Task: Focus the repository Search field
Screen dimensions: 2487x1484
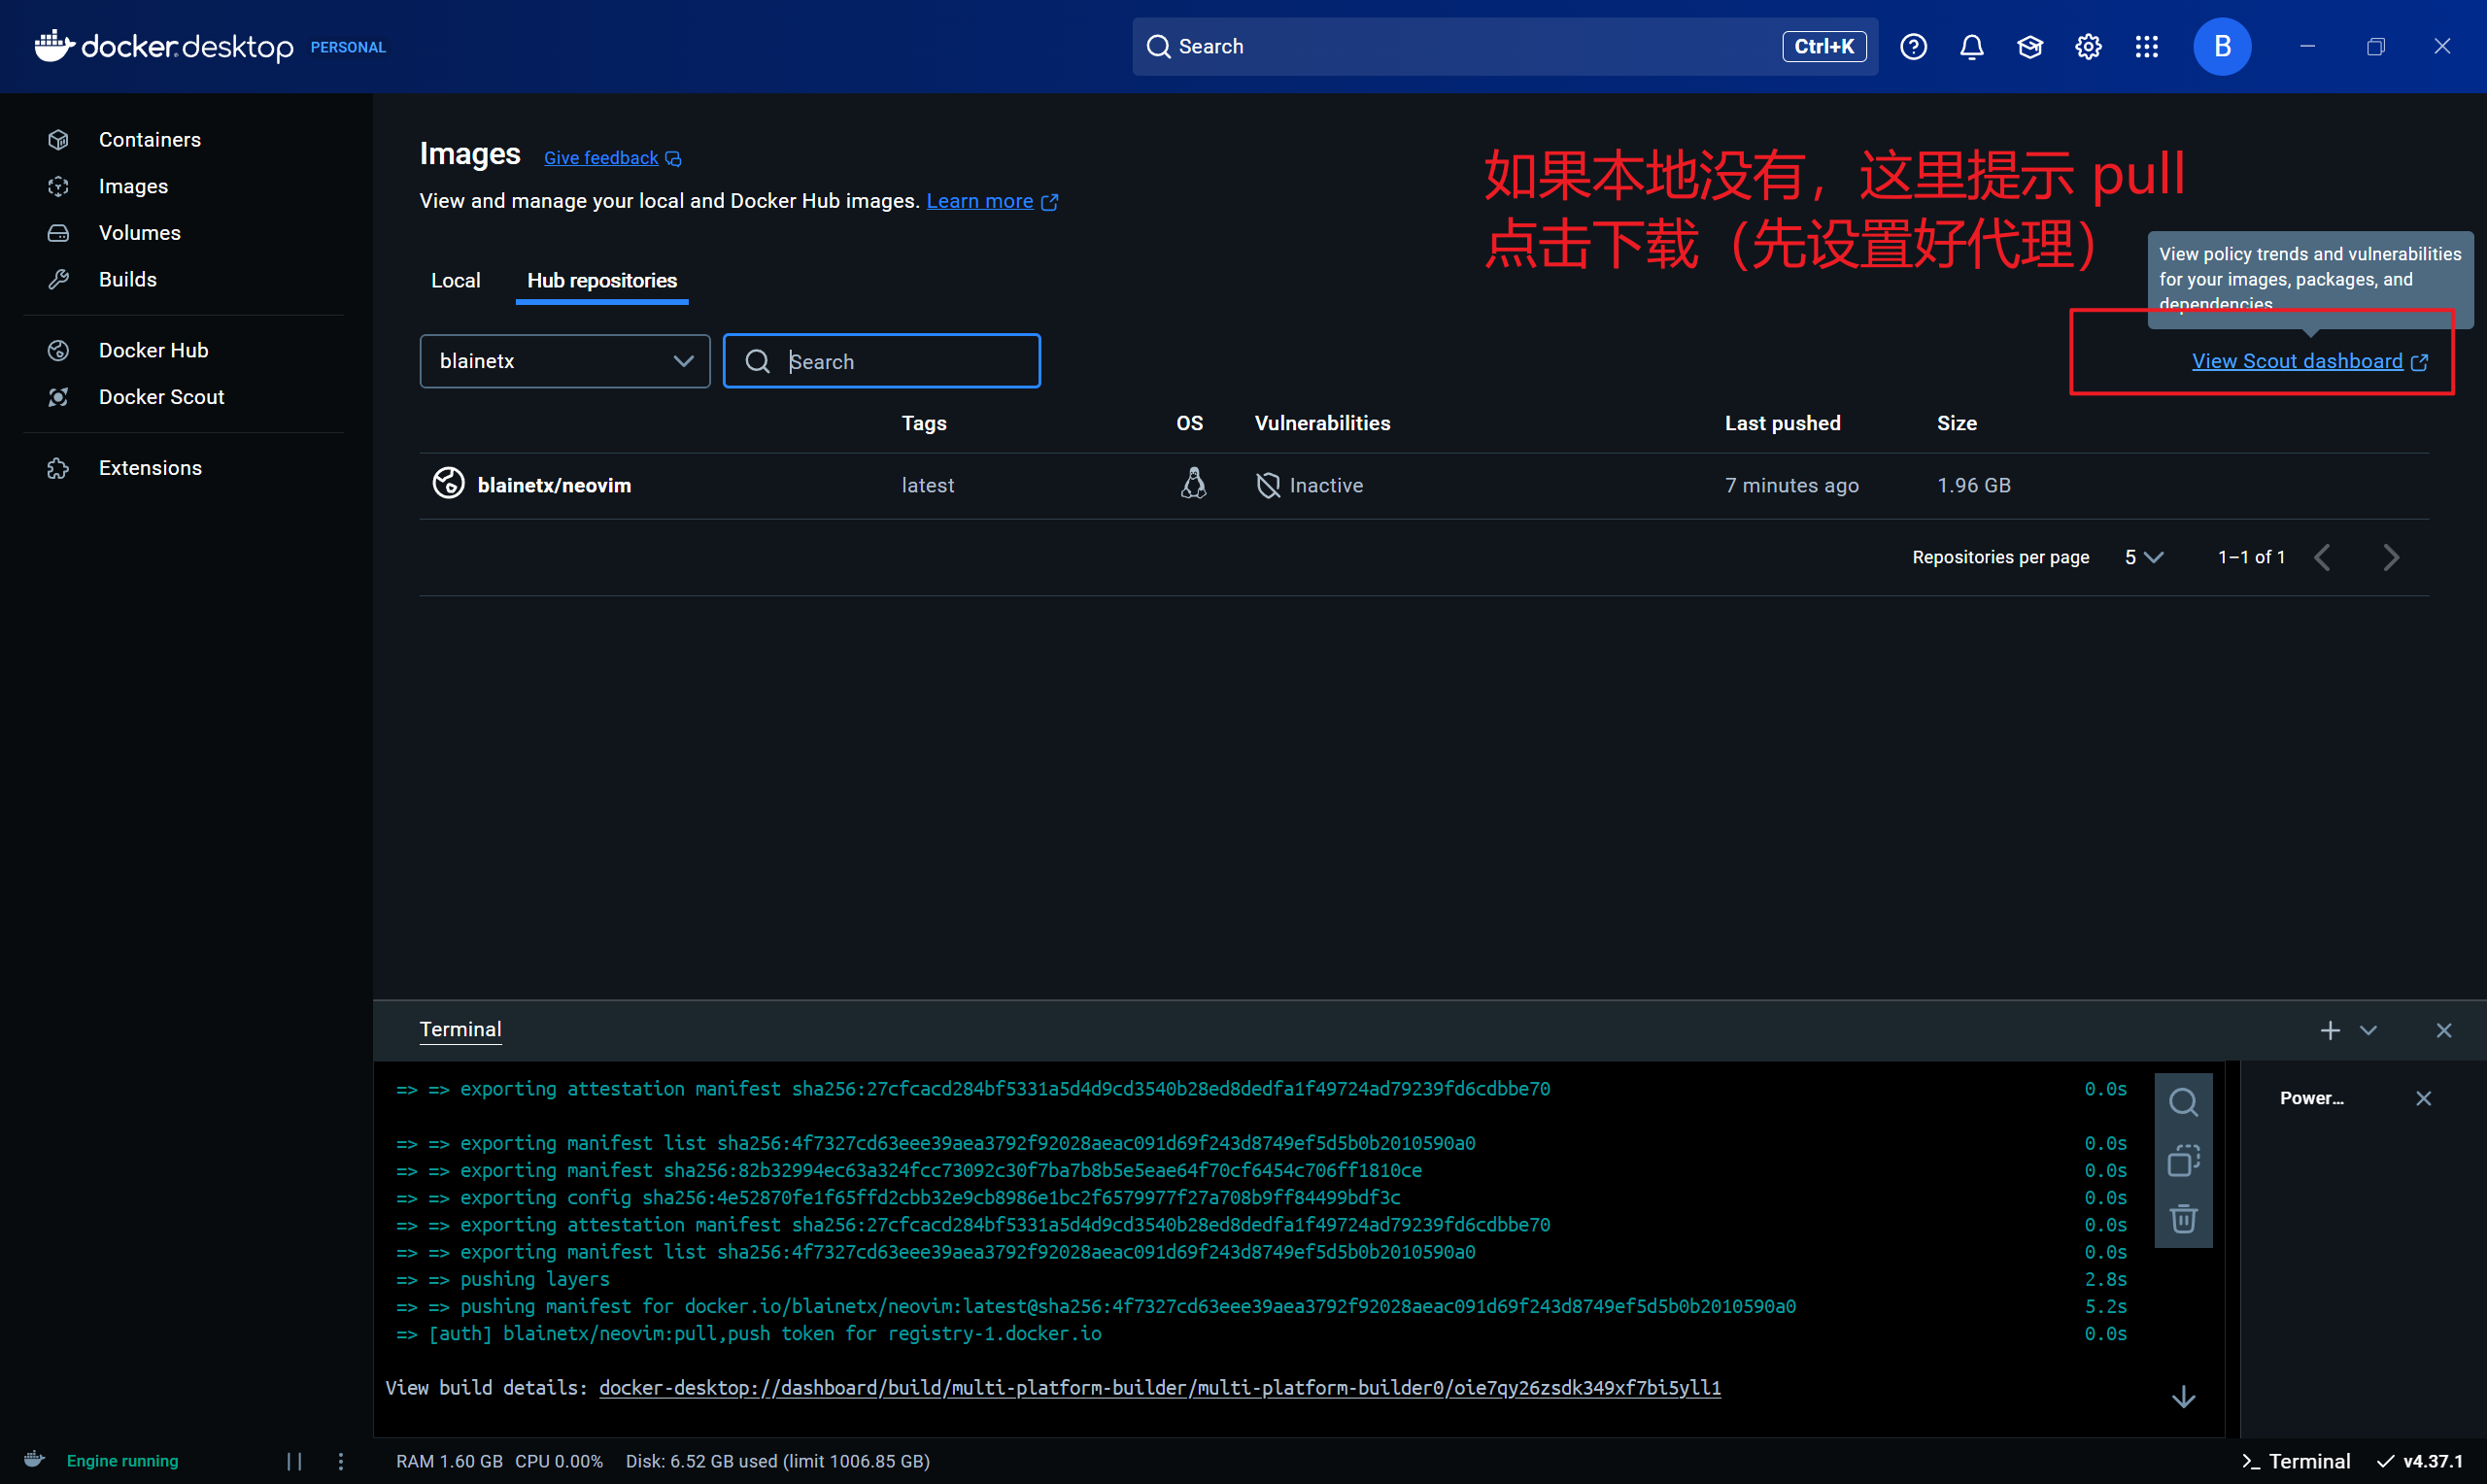Action: pos(881,361)
